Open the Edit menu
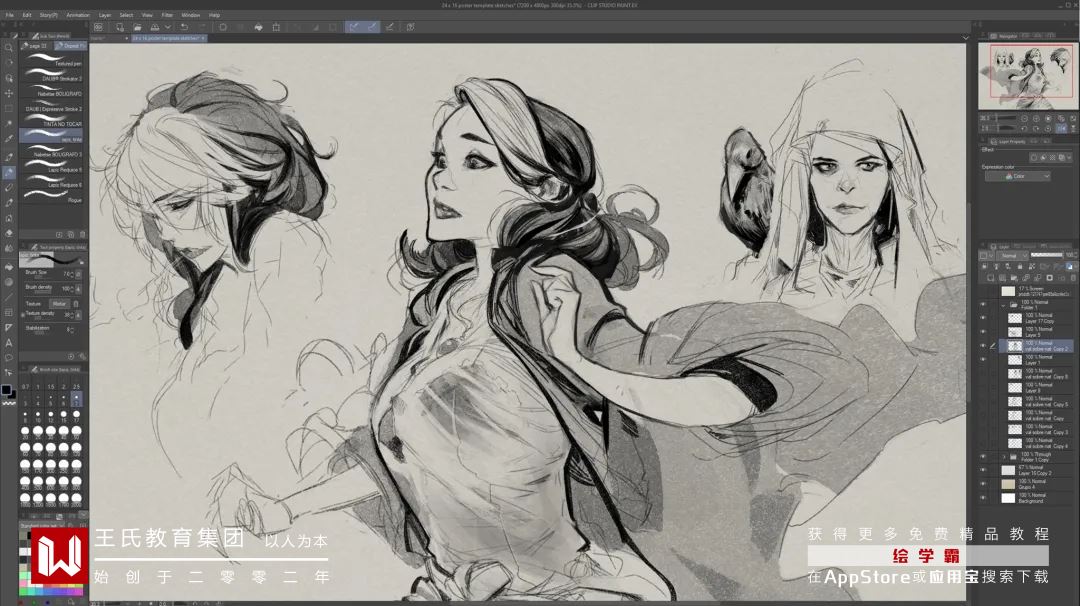This screenshot has width=1080, height=606. (27, 14)
